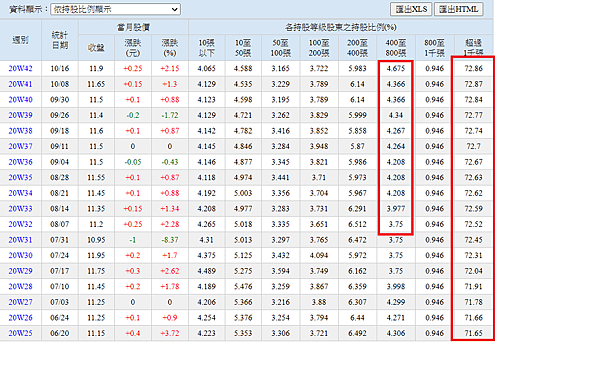Click the 10至50張 column header
Viewport: 600px width, 385px height.
pyautogui.click(x=243, y=48)
